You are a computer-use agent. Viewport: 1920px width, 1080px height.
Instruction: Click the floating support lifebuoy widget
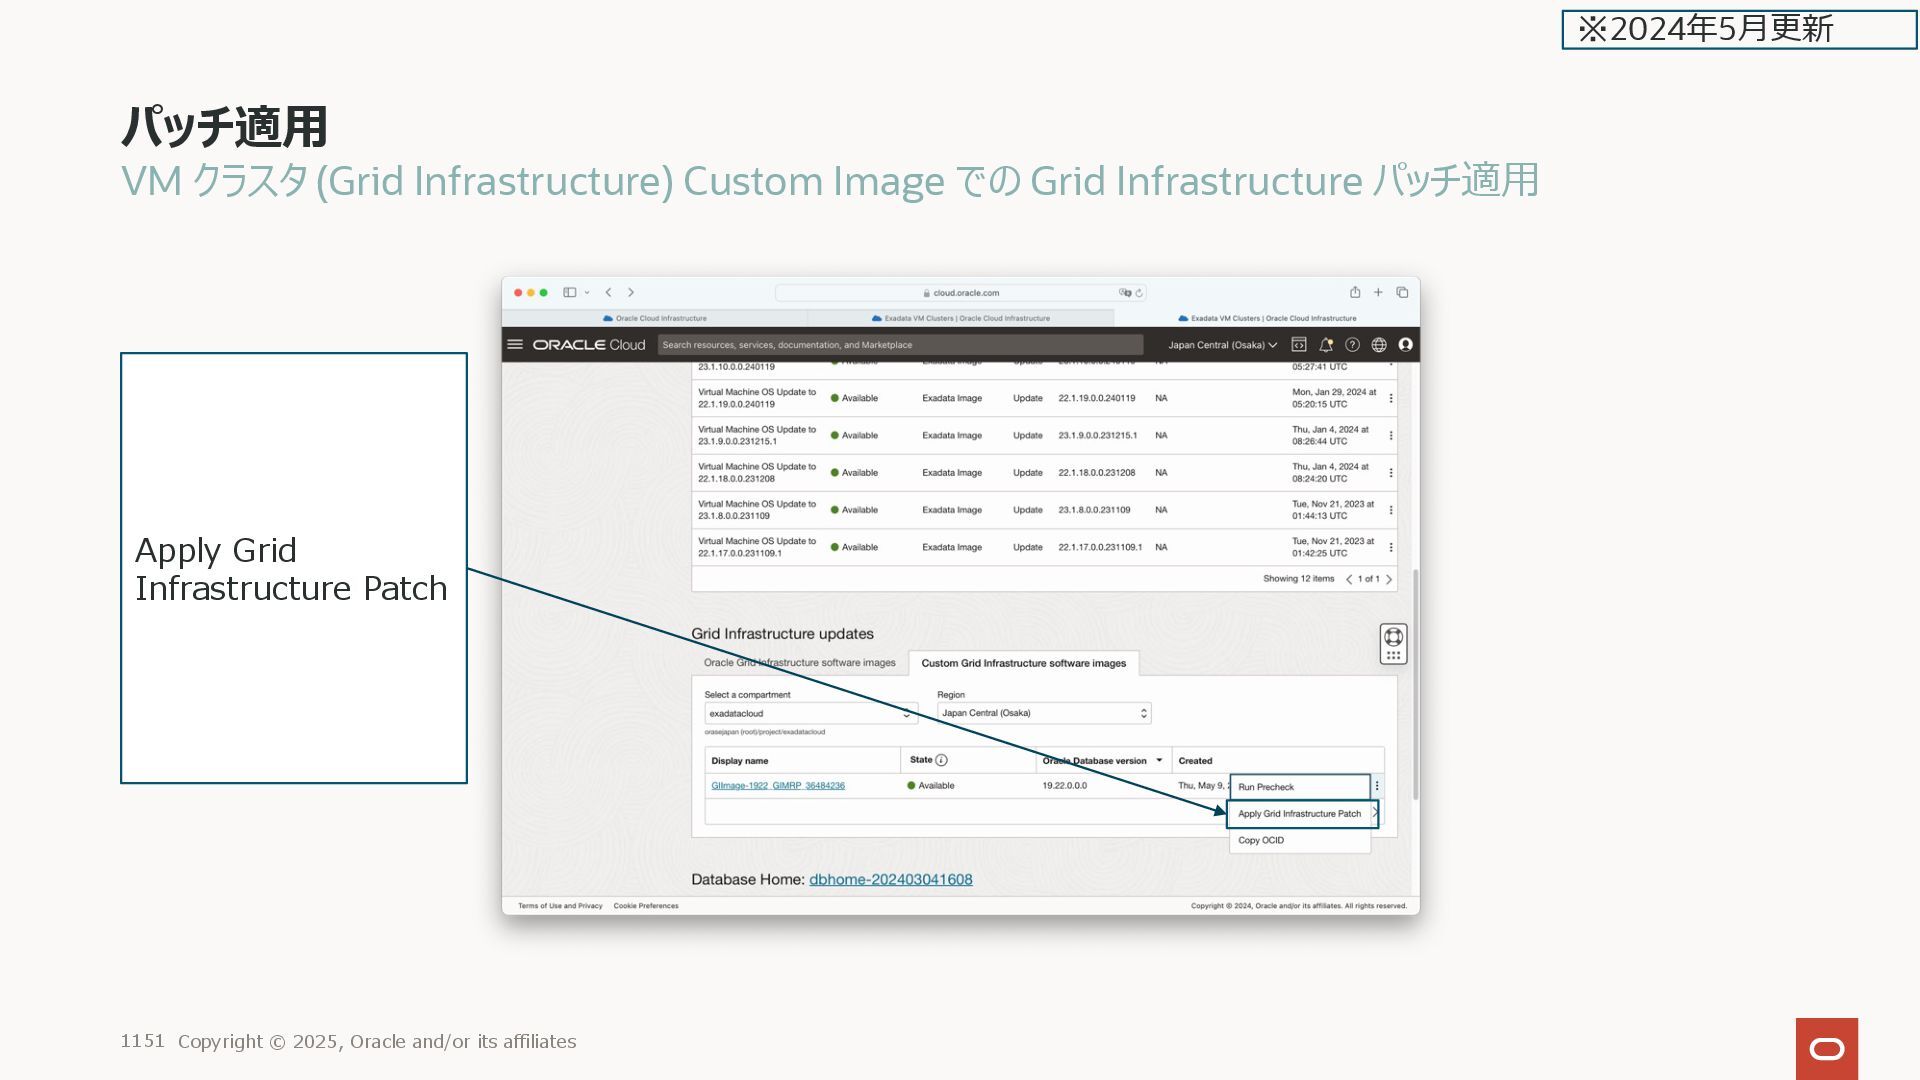pos(1393,637)
